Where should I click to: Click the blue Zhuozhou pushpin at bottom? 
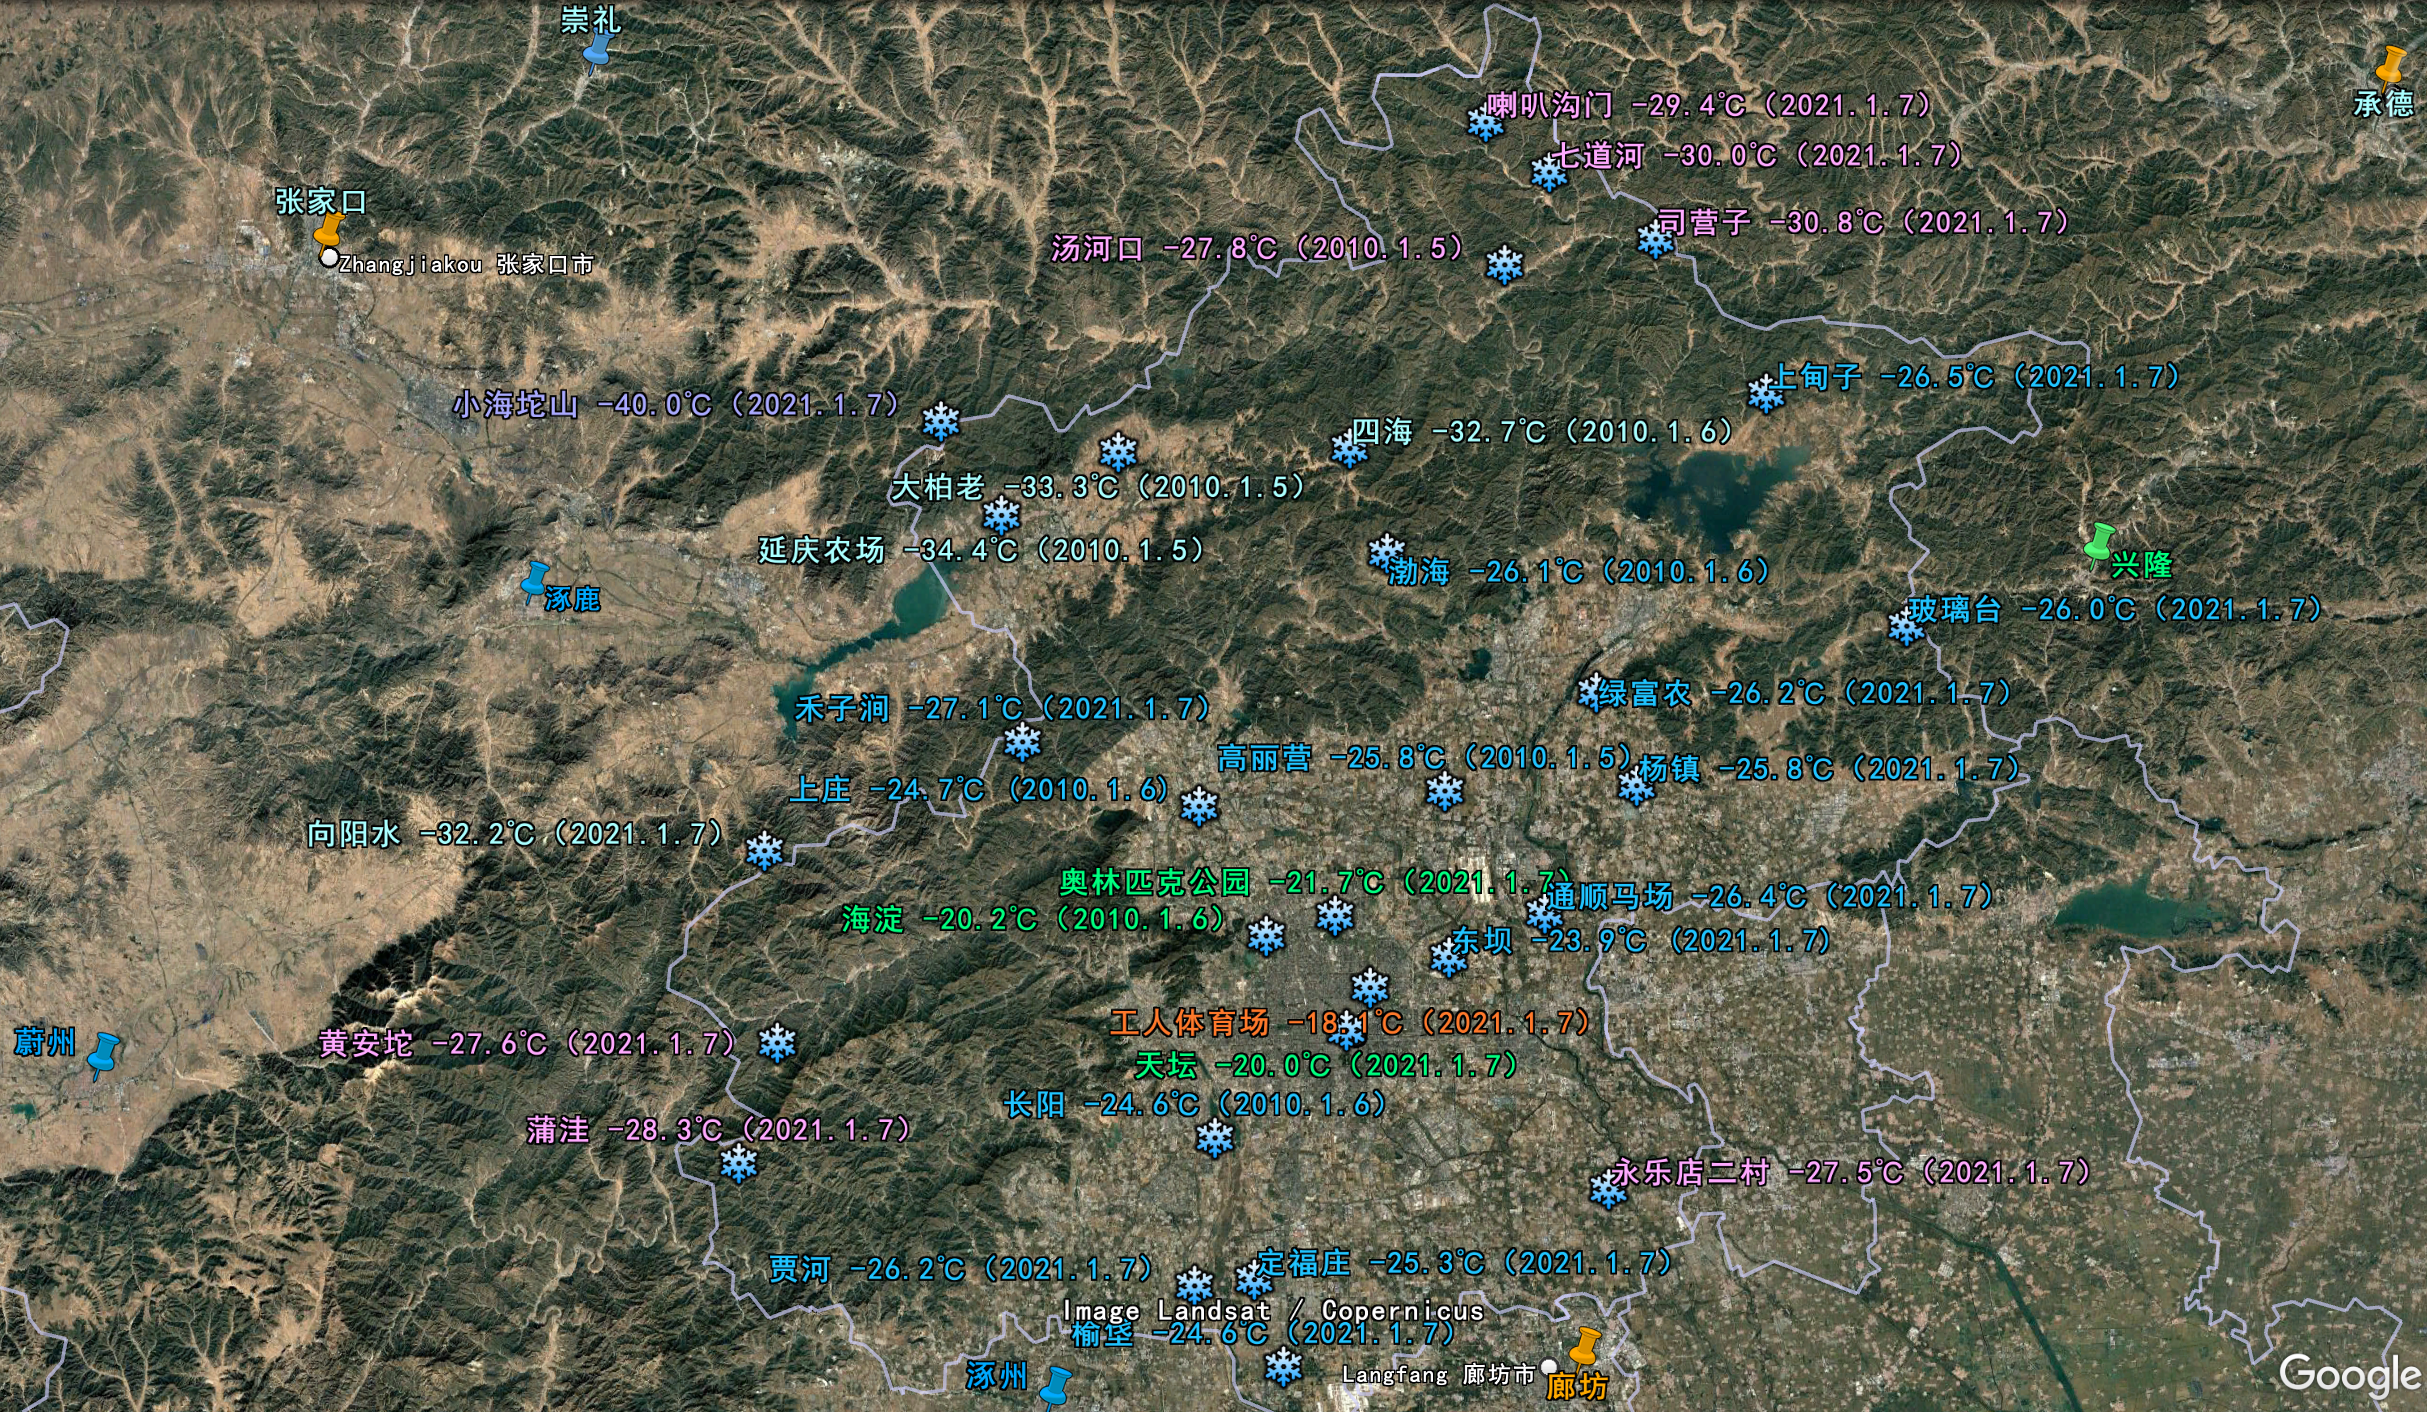click(1055, 1386)
